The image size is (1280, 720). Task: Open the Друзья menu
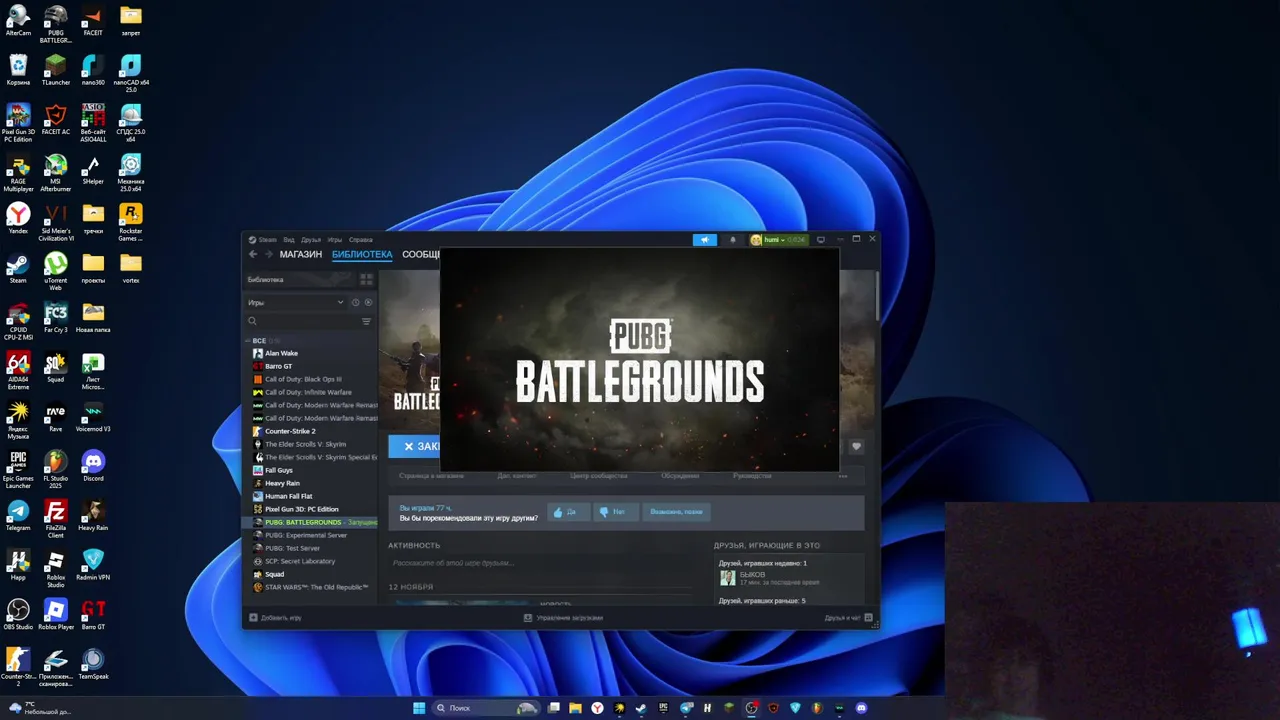click(x=311, y=240)
